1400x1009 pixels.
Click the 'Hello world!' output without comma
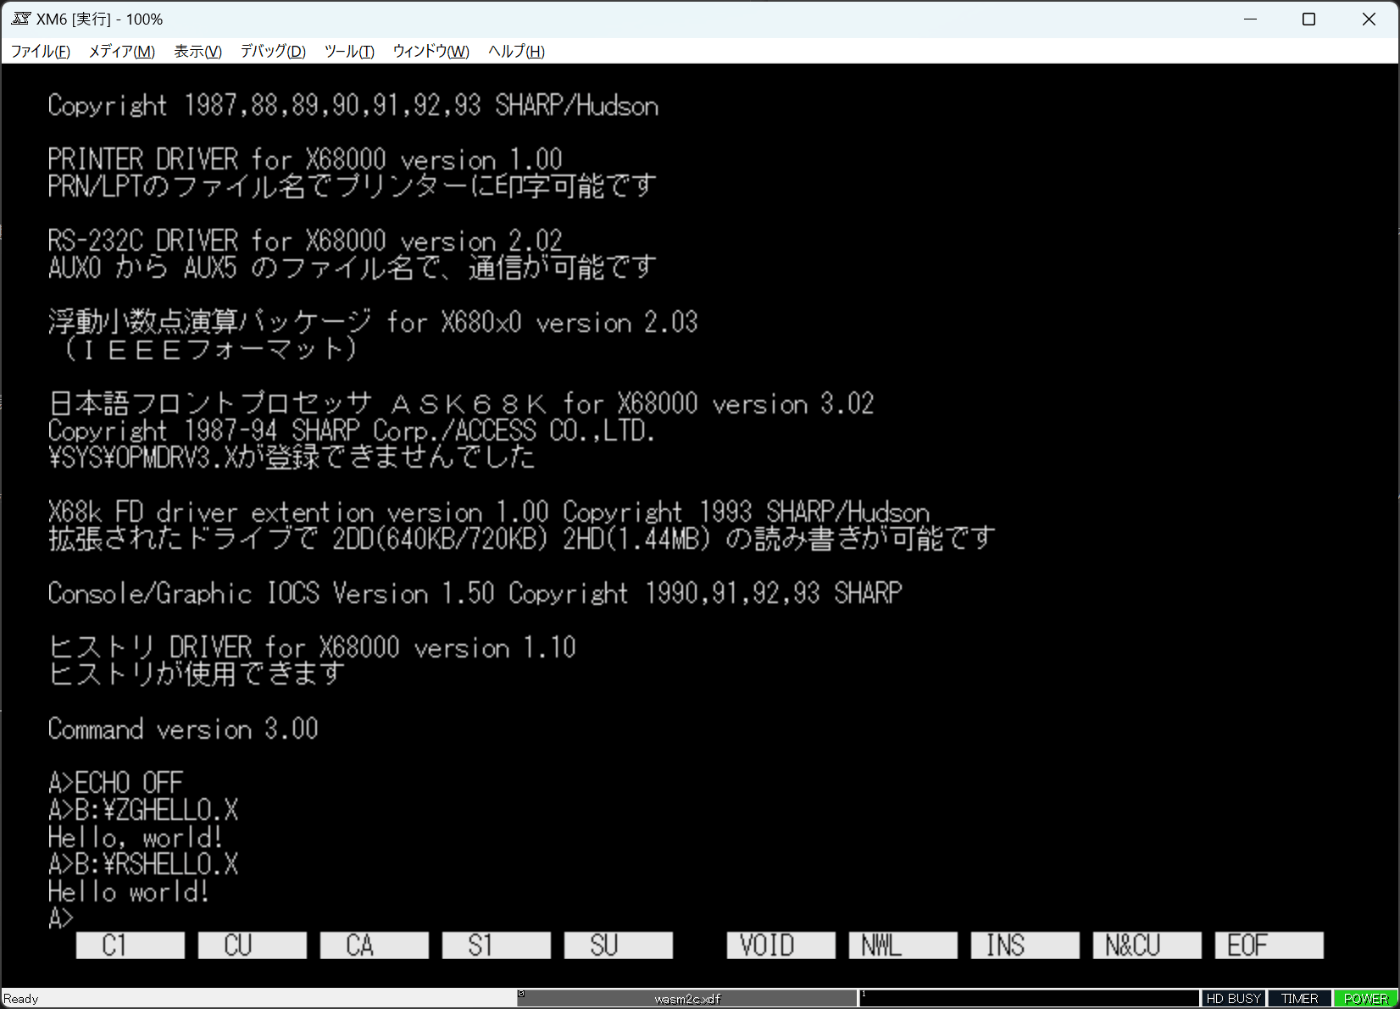(x=128, y=890)
